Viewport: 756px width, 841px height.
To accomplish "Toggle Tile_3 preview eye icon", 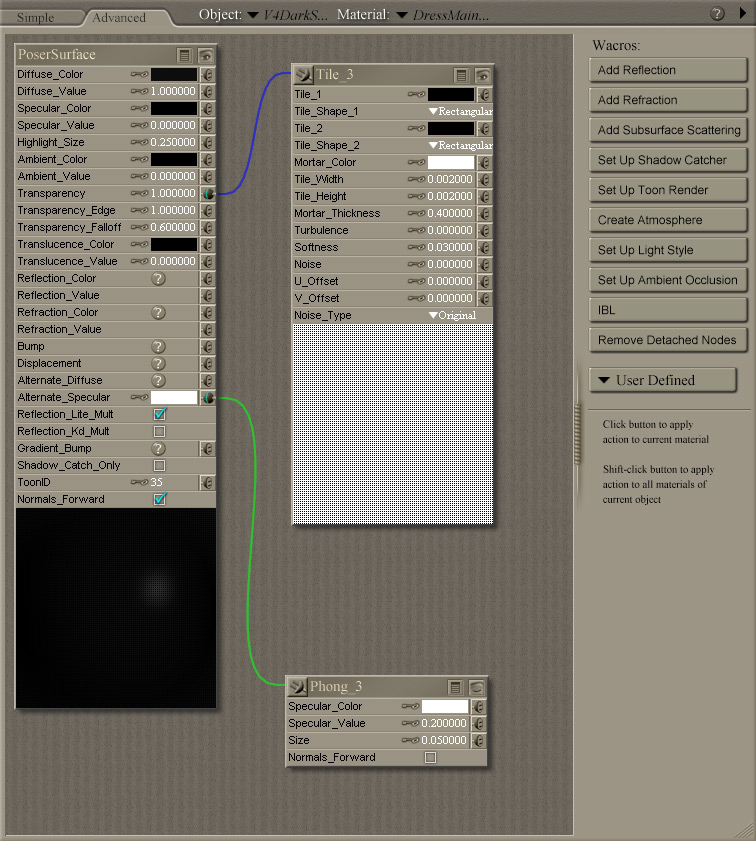I will click(x=483, y=75).
